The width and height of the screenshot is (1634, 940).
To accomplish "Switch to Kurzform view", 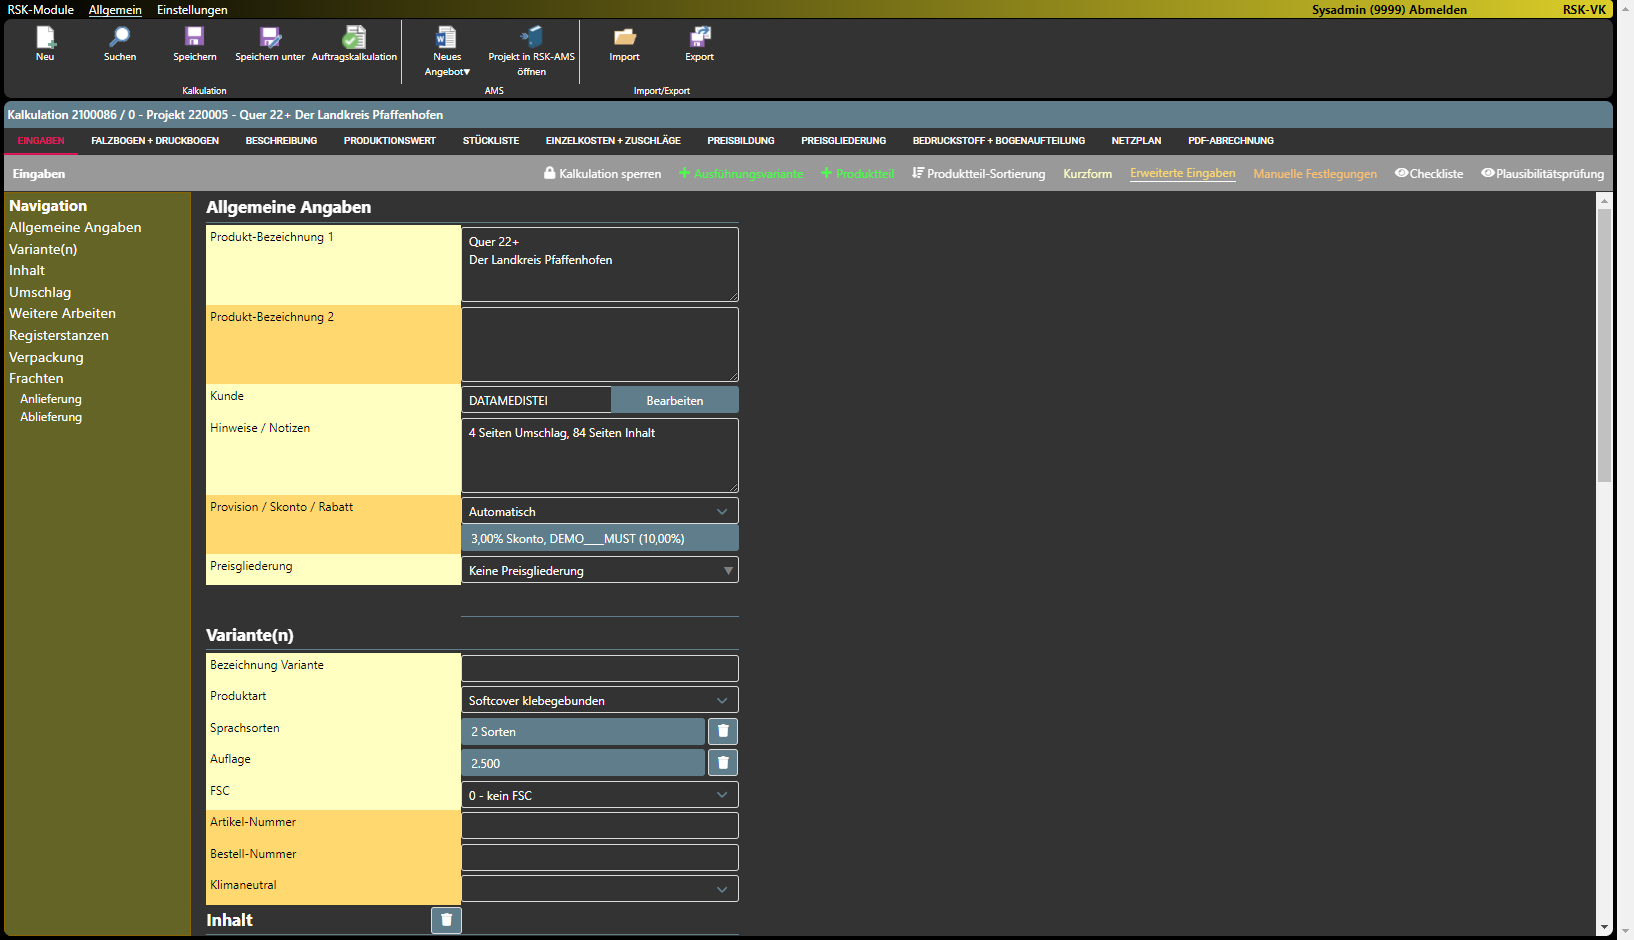I will point(1088,173).
